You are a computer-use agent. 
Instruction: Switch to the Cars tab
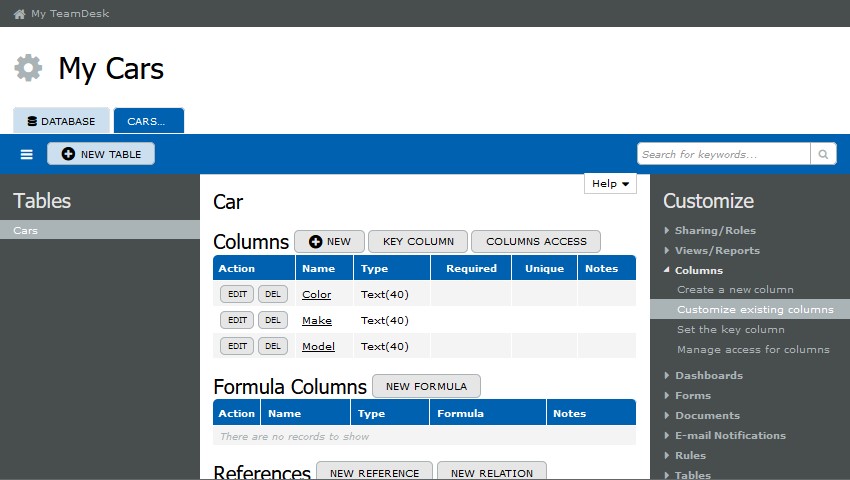point(148,121)
